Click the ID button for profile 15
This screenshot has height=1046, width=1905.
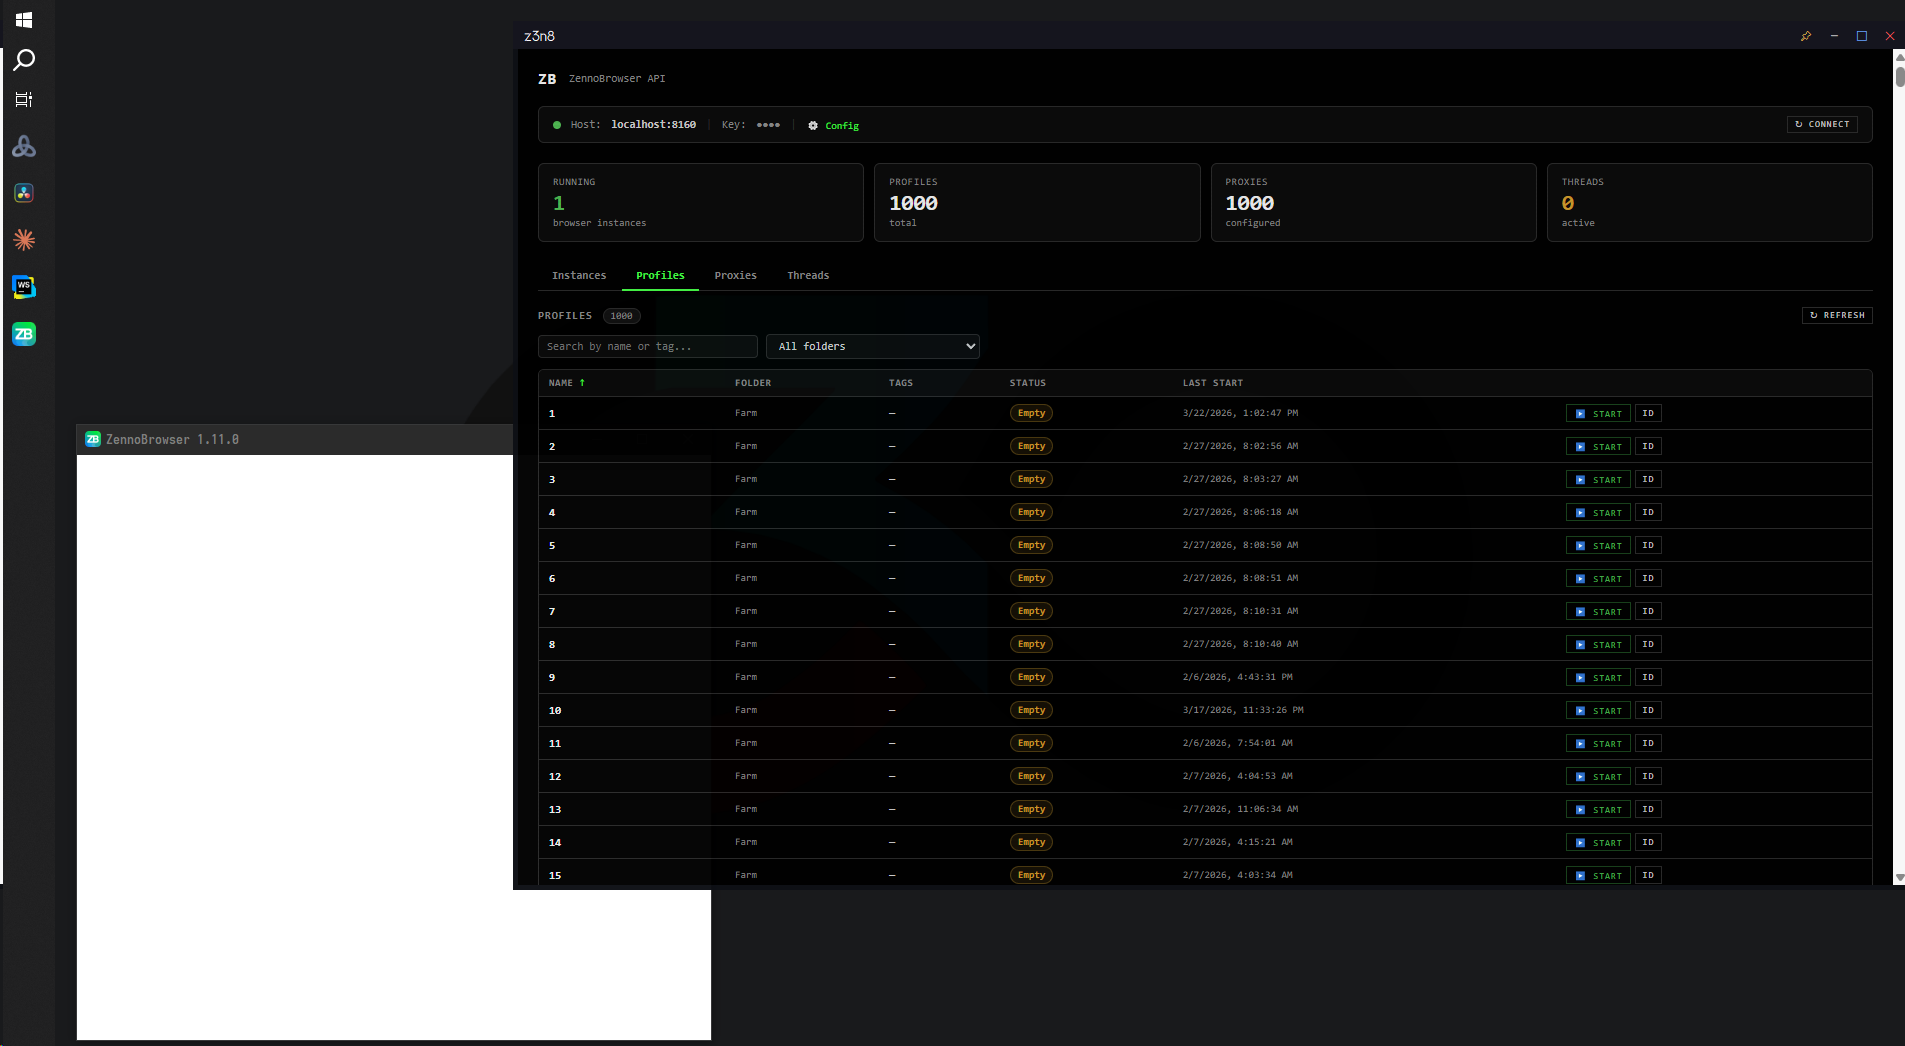(1648, 875)
